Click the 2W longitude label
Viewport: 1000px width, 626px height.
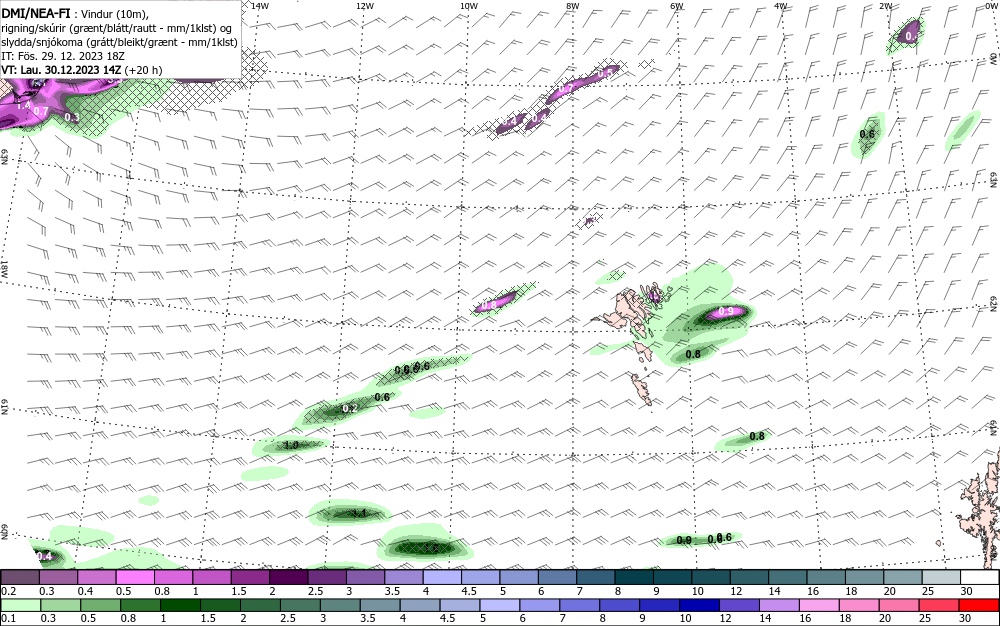(885, 6)
